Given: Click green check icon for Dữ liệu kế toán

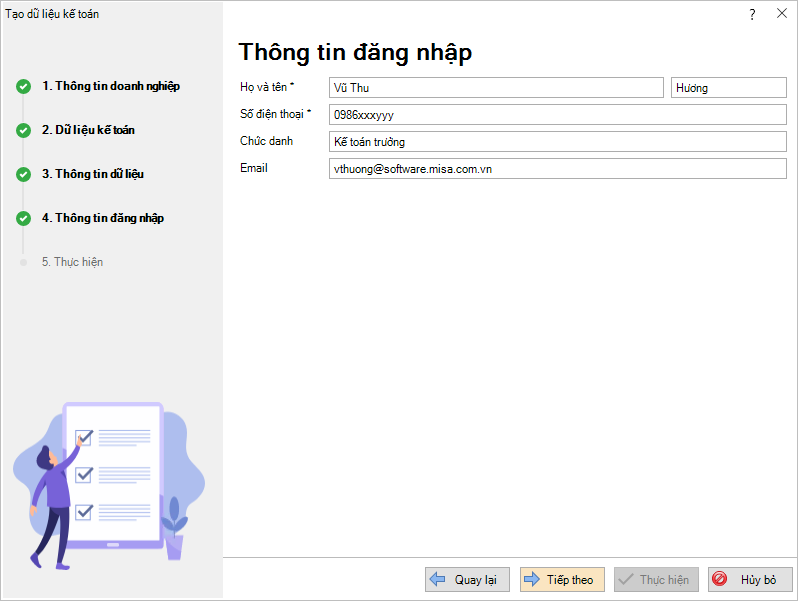Looking at the screenshot, I should point(23,130).
